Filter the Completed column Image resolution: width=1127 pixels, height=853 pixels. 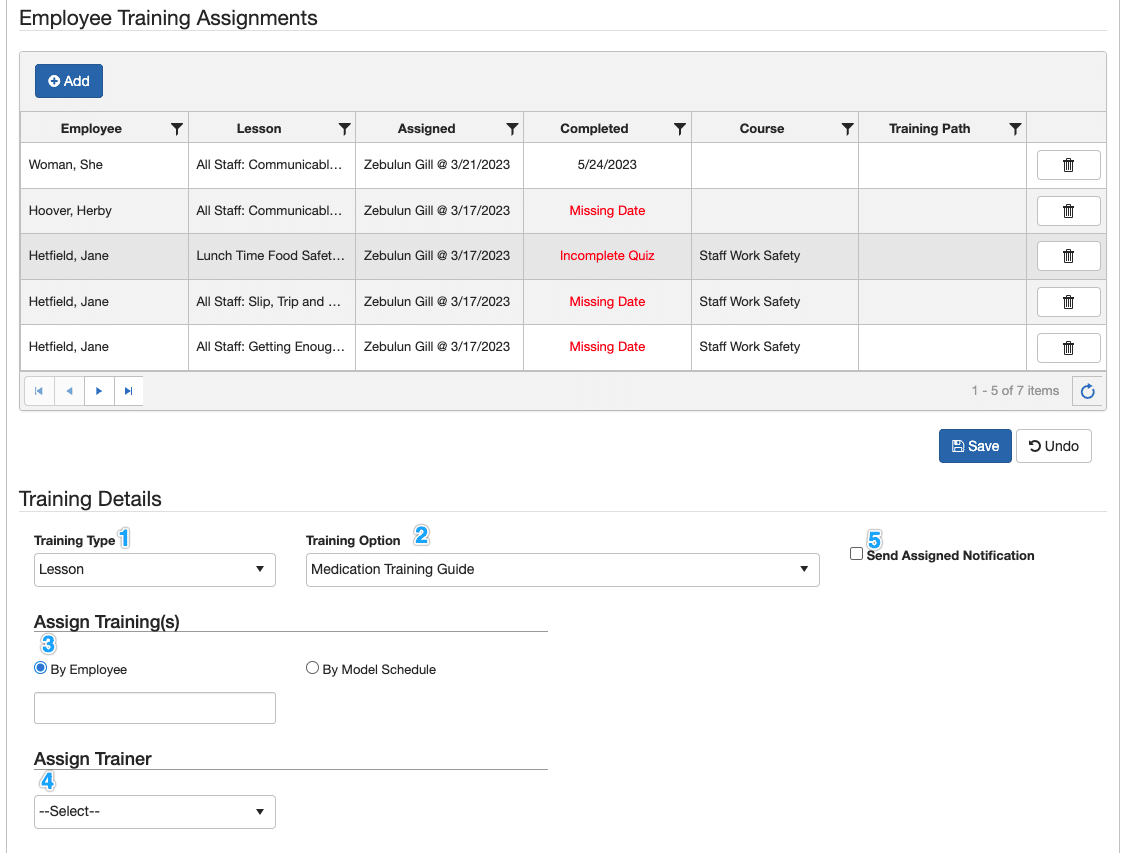pos(680,129)
